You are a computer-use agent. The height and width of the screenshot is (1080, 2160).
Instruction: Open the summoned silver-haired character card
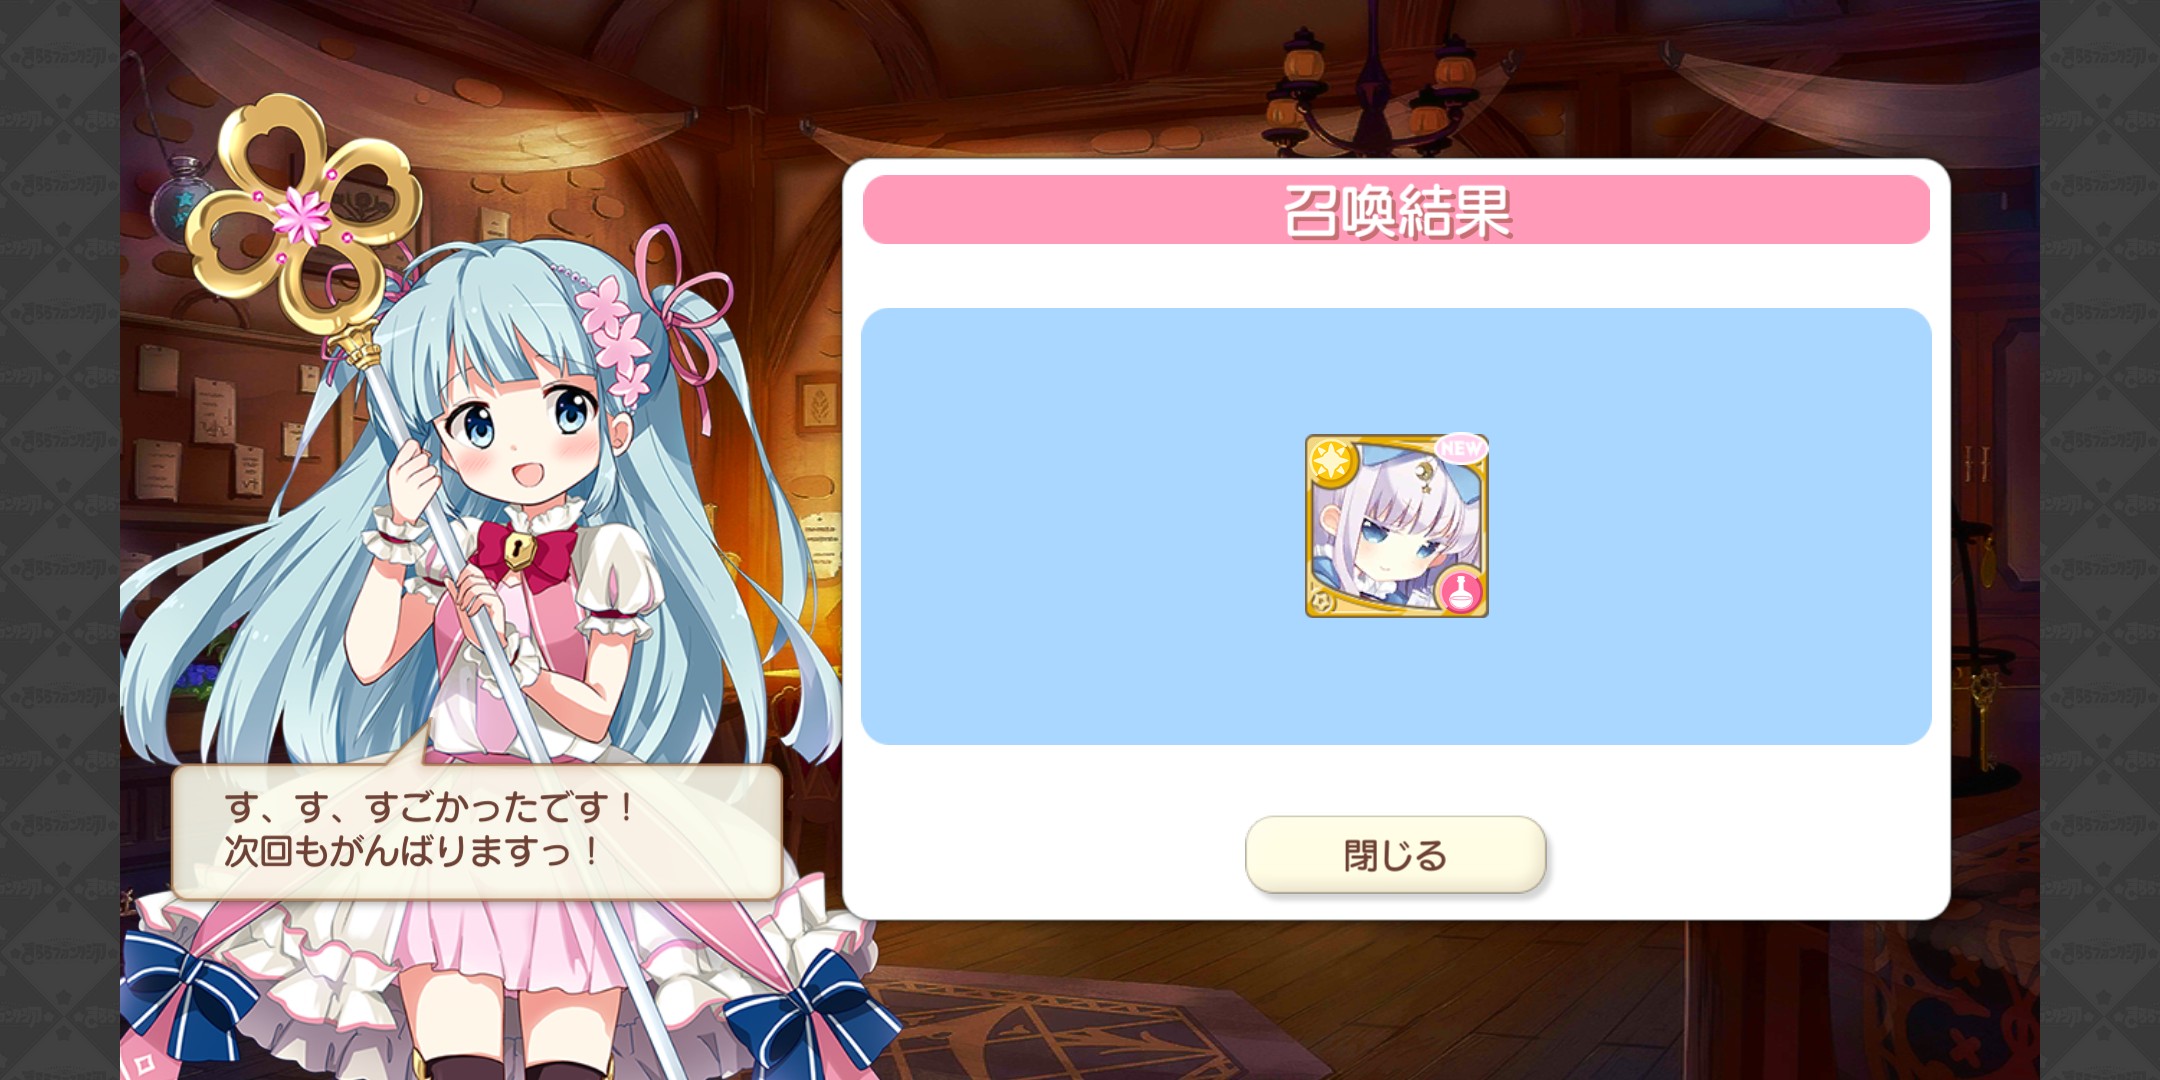click(1396, 526)
